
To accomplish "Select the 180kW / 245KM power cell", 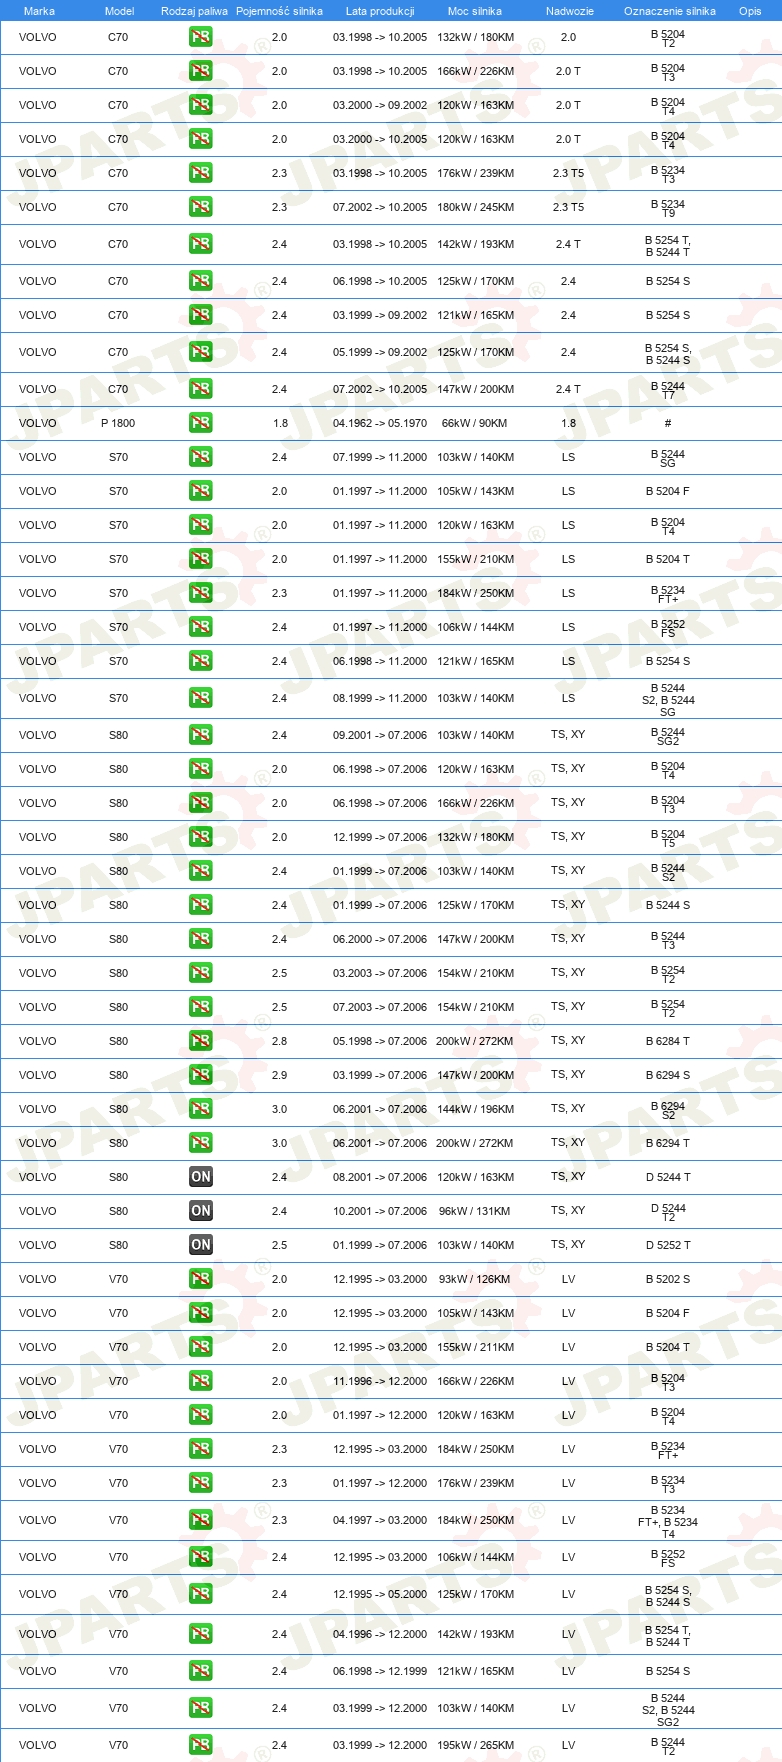I will 475,207.
